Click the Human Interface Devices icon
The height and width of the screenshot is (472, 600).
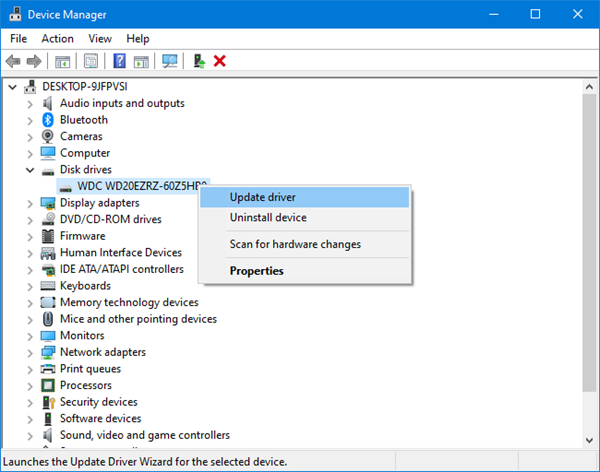(48, 253)
